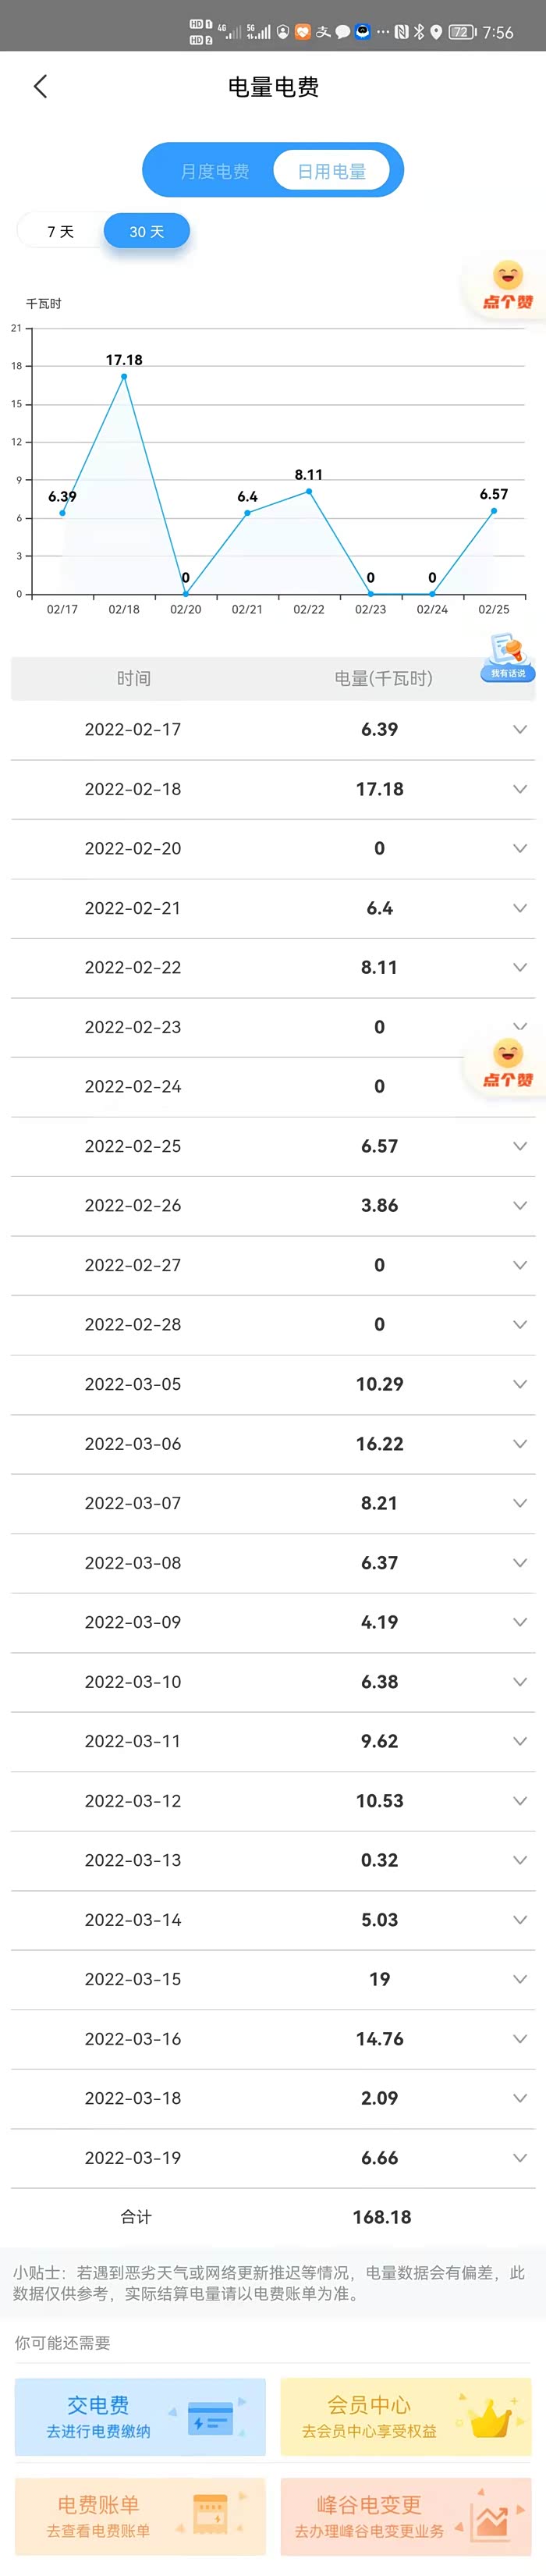This screenshot has width=546, height=2576.
Task: Expand the 2022-03-19 row chevron
Action: click(x=519, y=2158)
